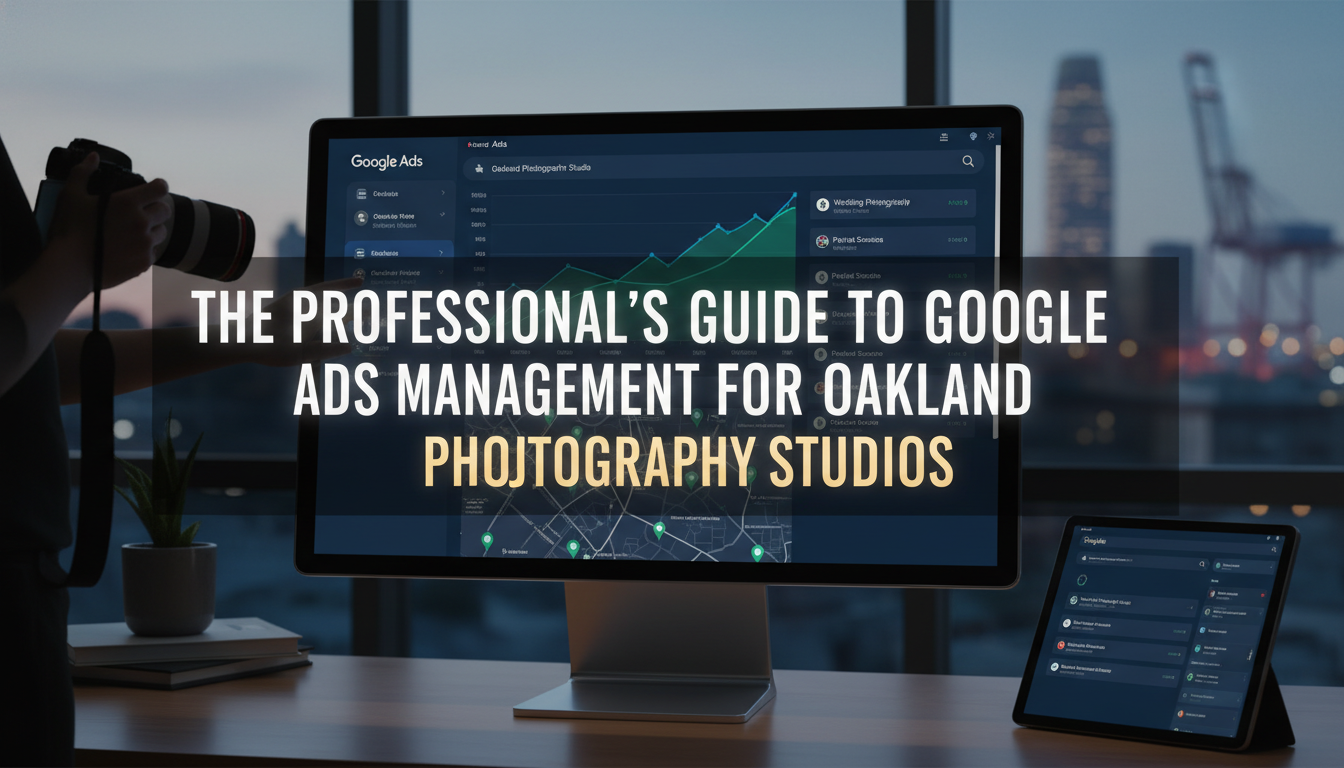This screenshot has width=1344, height=768.
Task: Click the Wedding Photography campaign icon
Action: (823, 204)
